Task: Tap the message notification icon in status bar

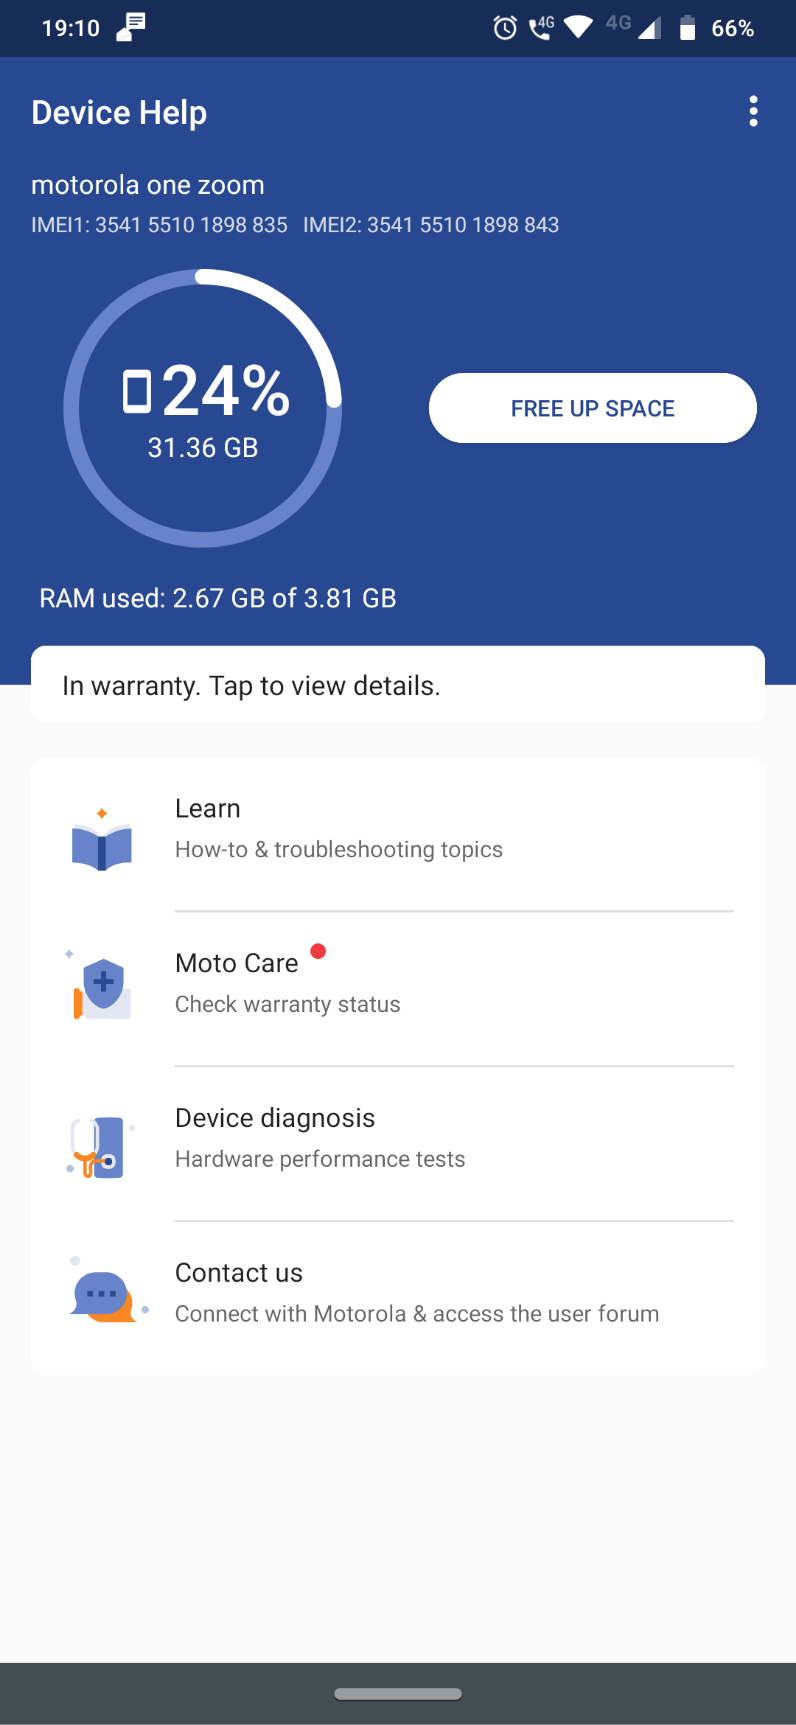Action: point(131,27)
